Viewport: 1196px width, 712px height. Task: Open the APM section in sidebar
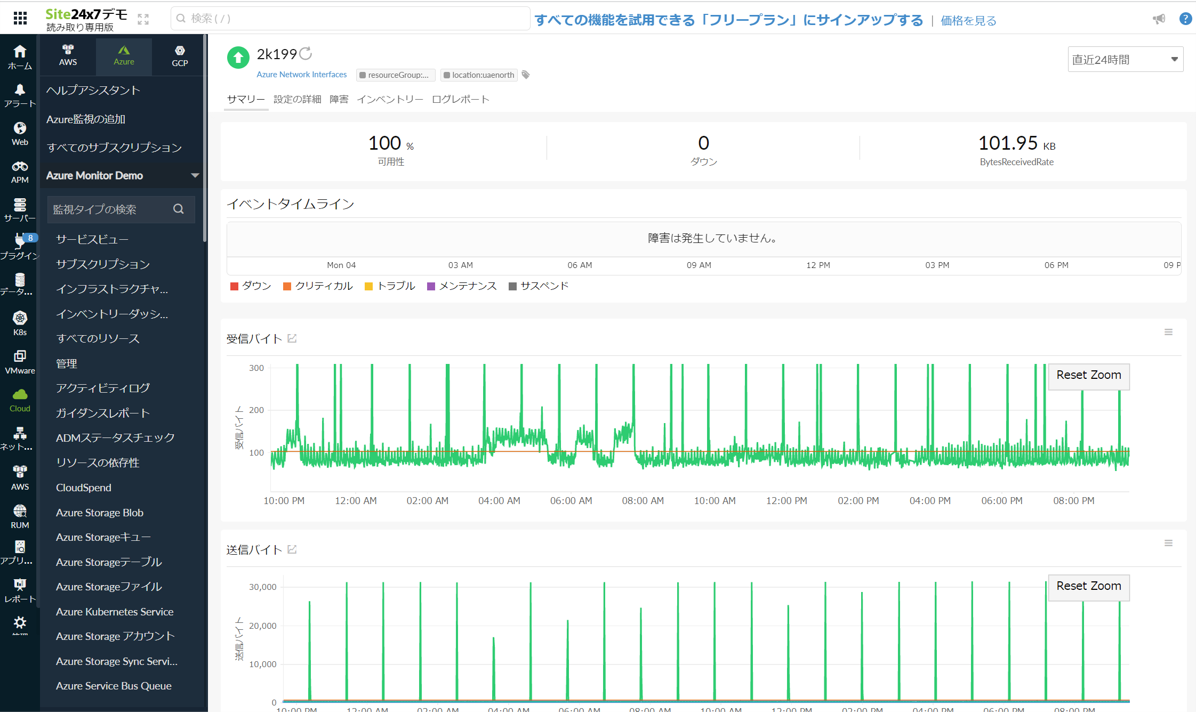(x=19, y=168)
